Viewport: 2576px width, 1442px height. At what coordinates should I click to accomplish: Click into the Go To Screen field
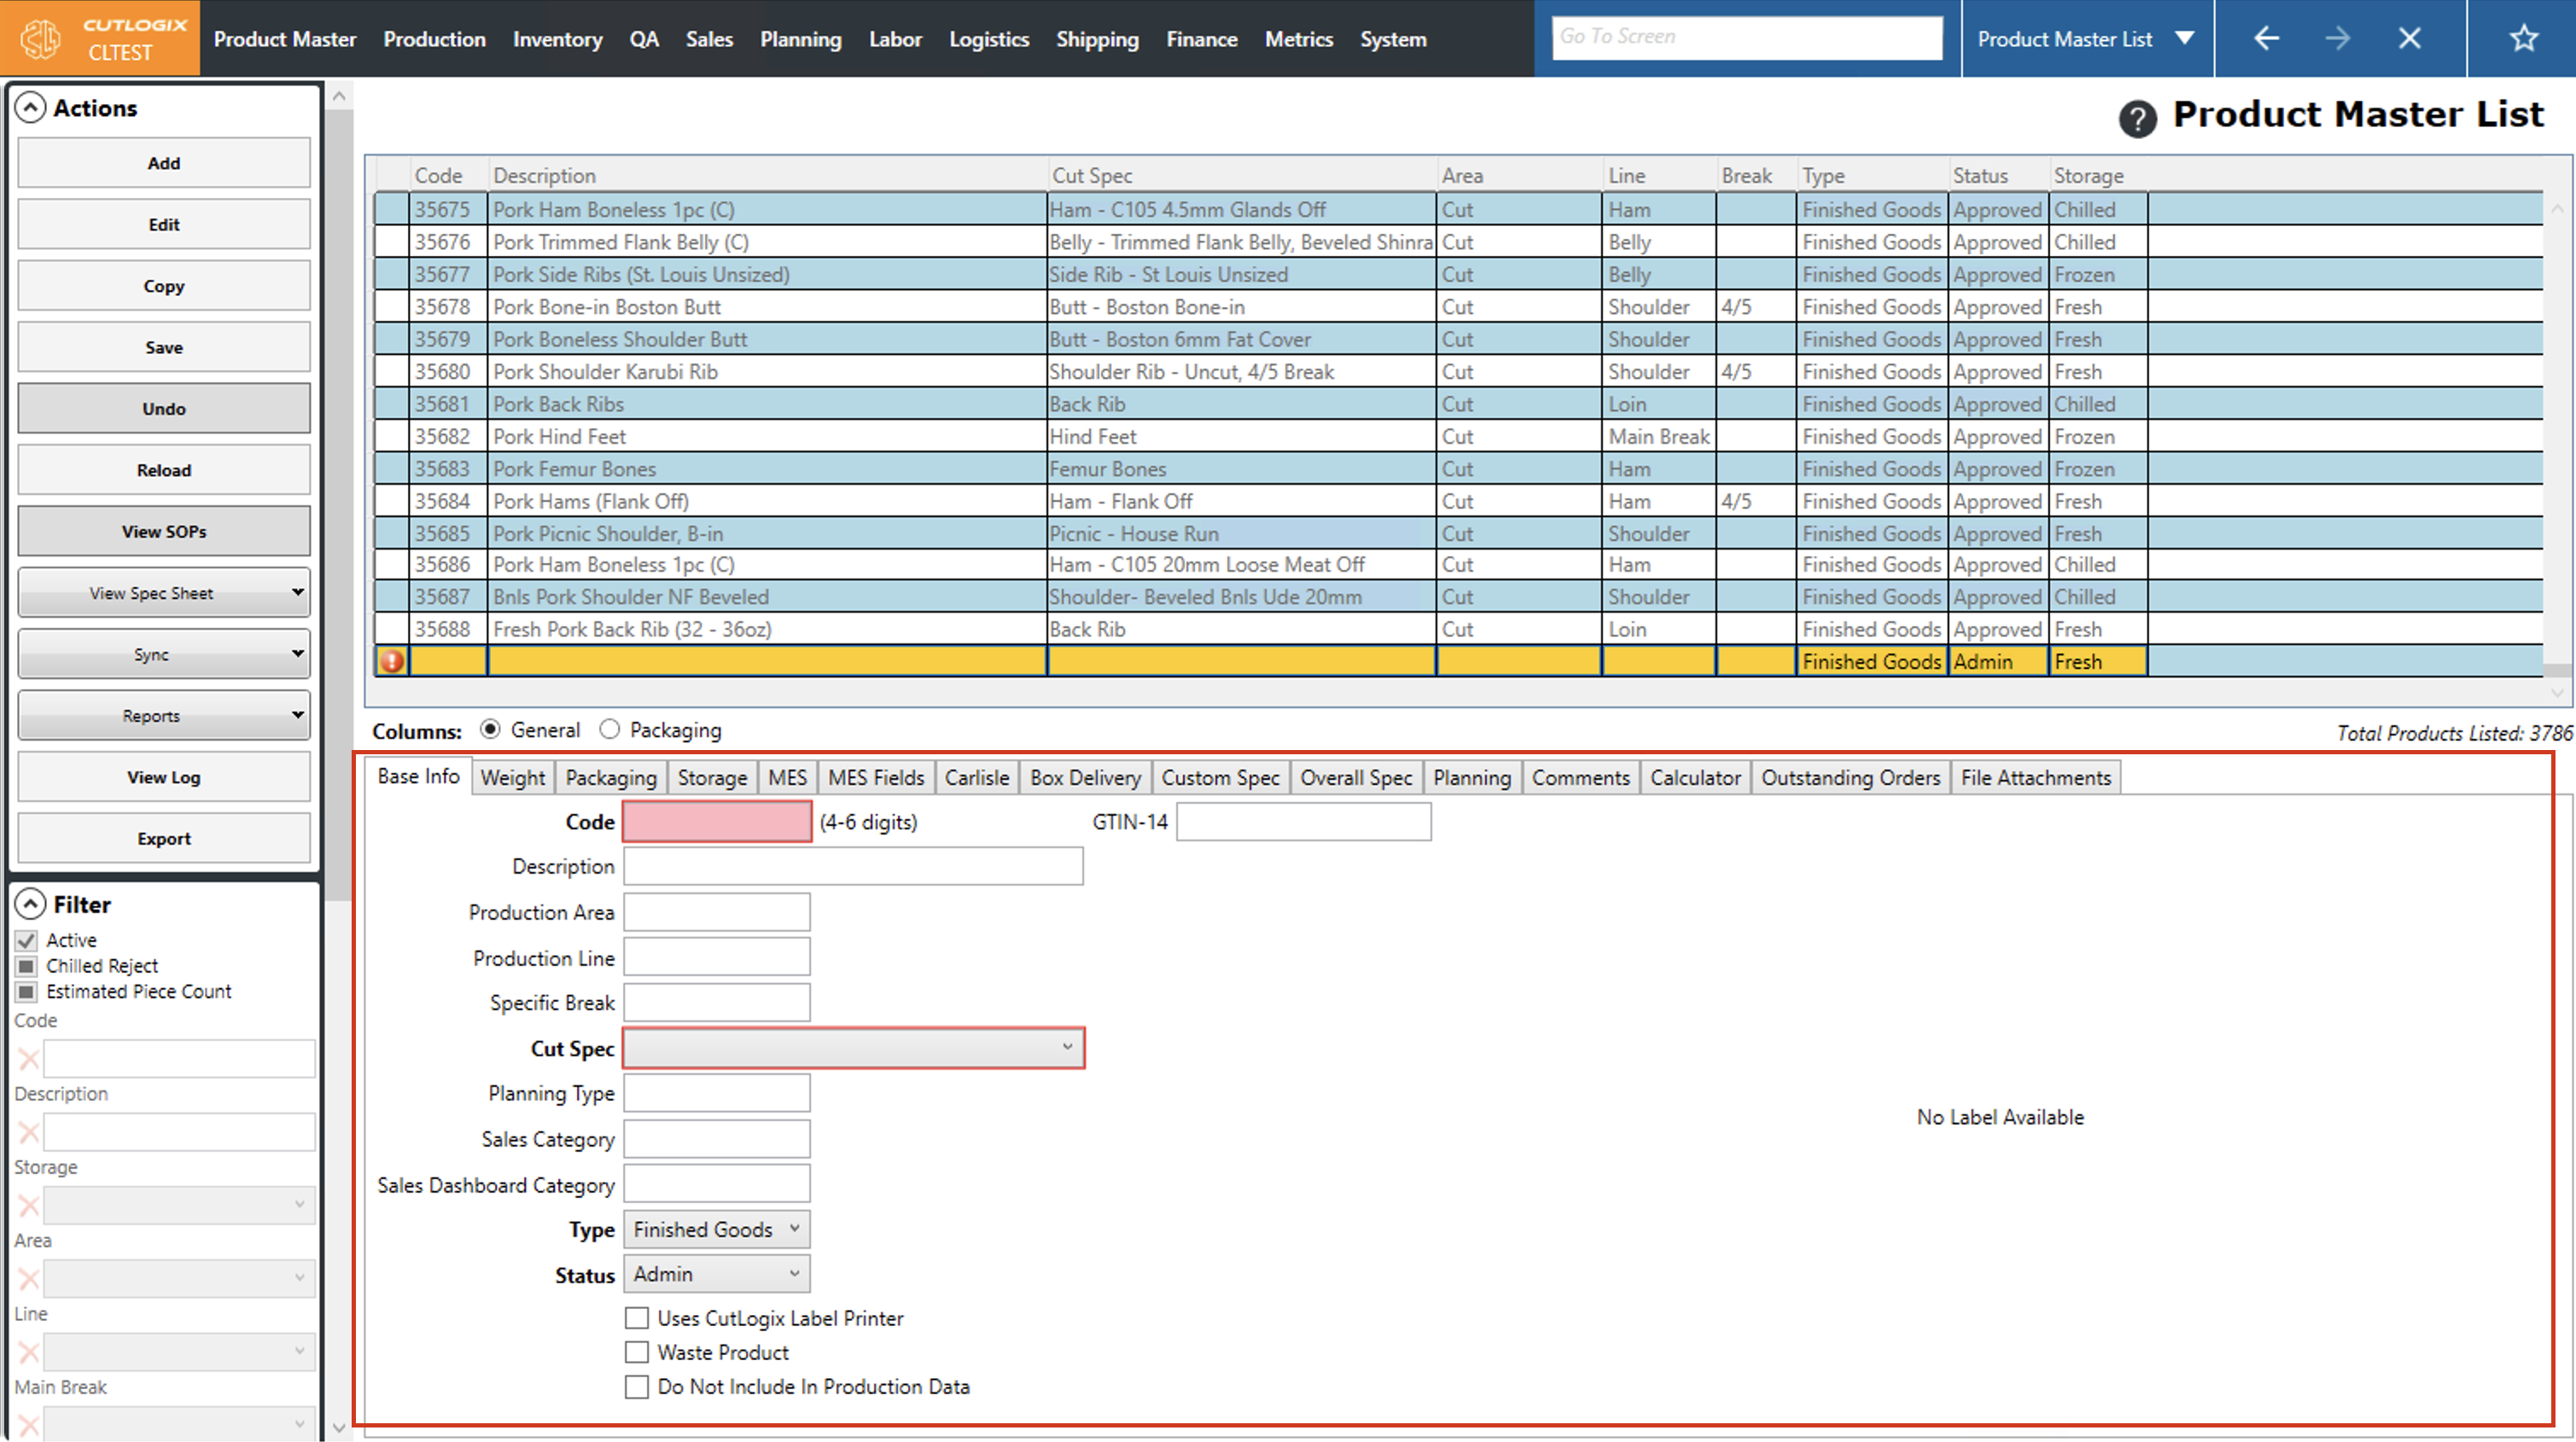pyautogui.click(x=1746, y=37)
